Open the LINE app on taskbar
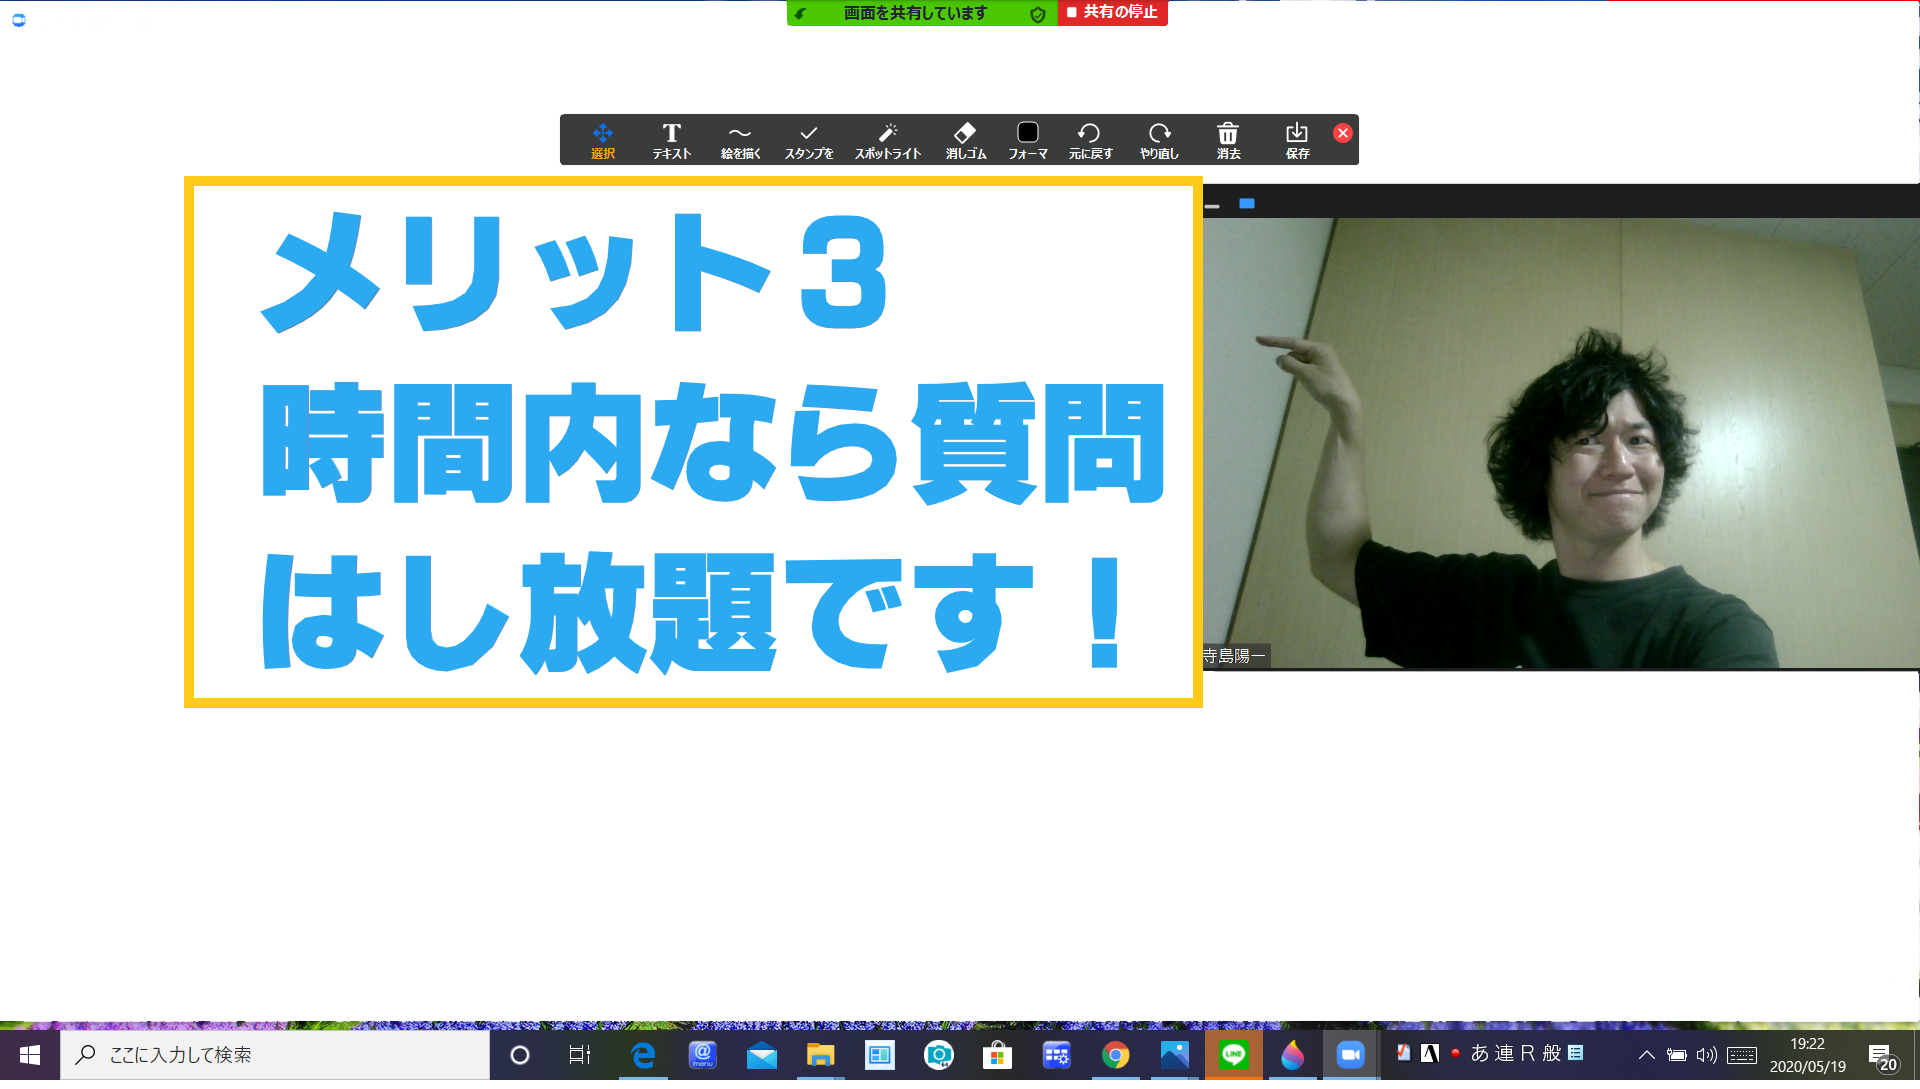Viewport: 1920px width, 1089px height. pos(1233,1055)
